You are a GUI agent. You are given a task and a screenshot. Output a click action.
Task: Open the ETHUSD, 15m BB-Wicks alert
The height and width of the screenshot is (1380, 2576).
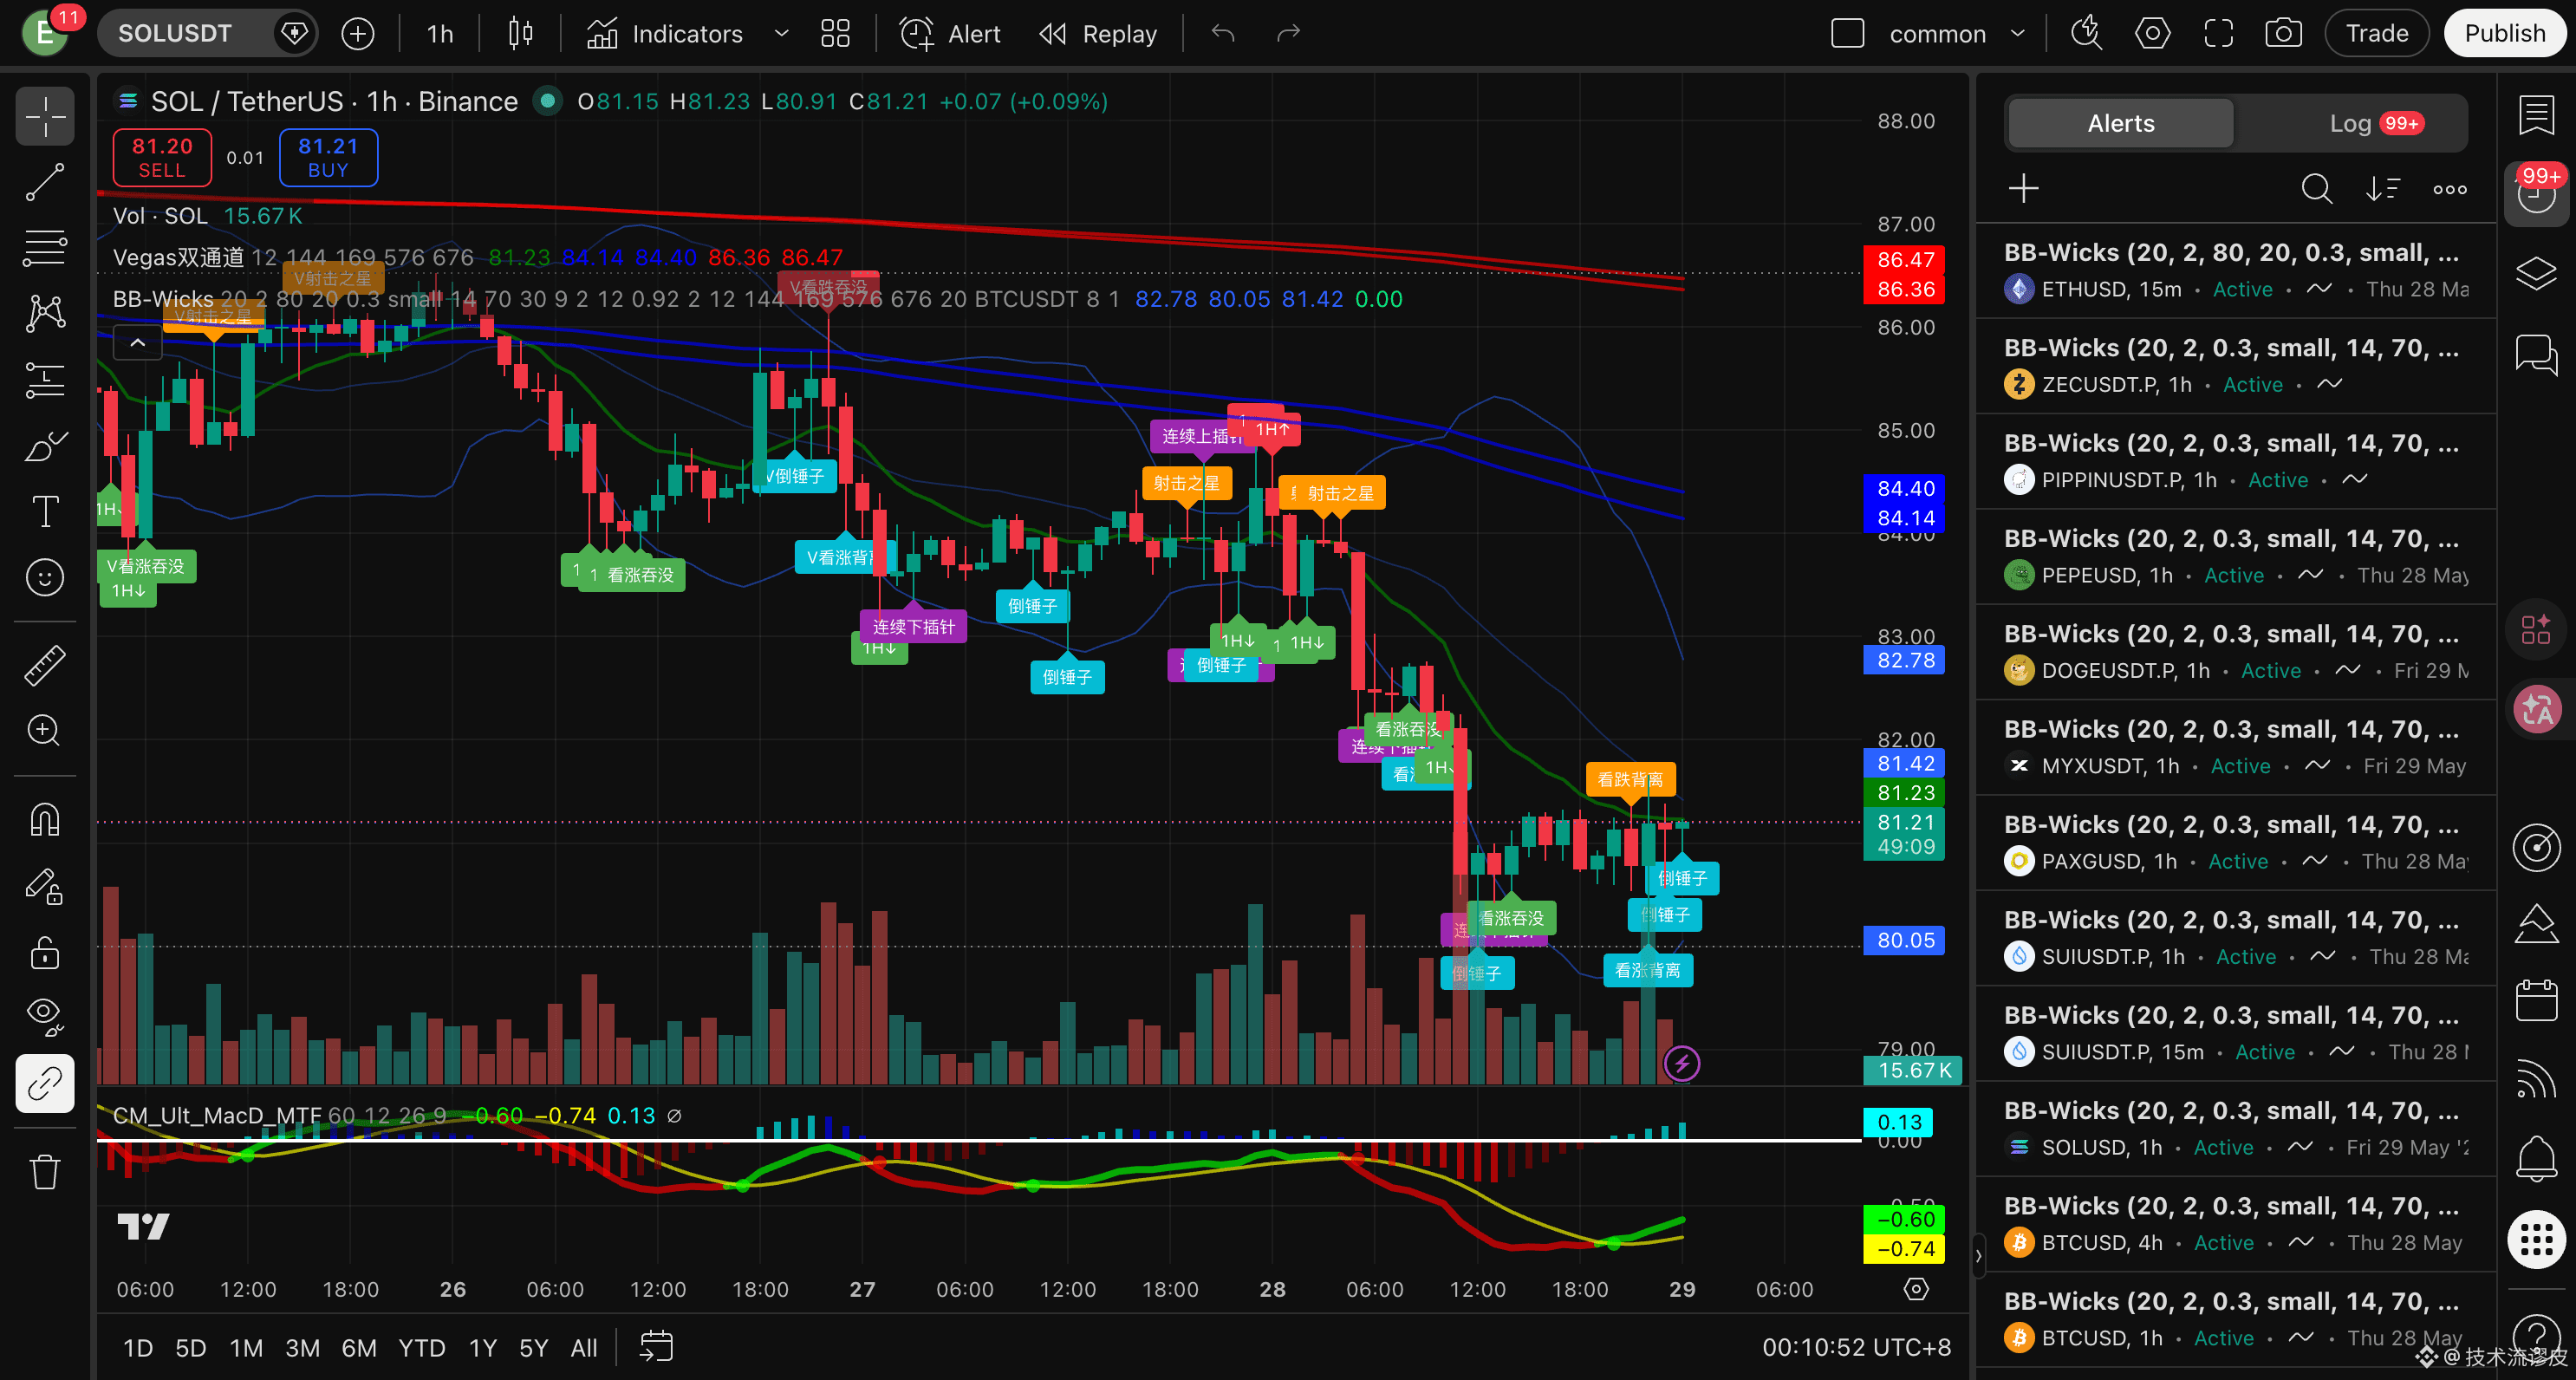2236,271
